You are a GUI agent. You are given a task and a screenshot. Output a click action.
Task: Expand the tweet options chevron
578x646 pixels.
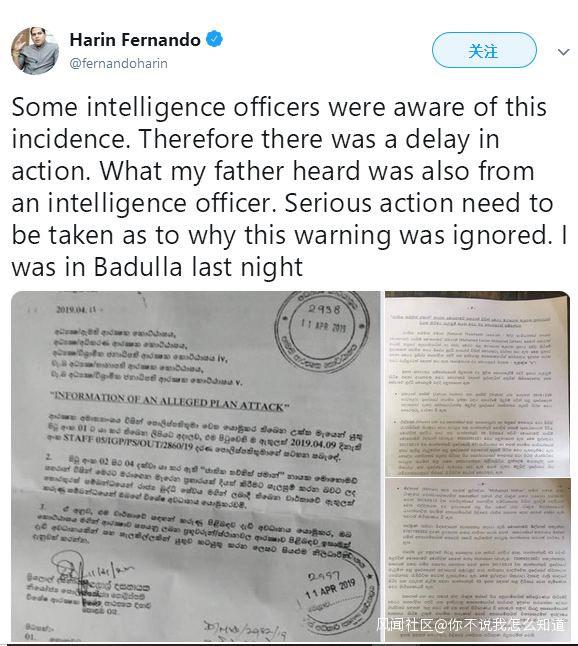tap(563, 52)
